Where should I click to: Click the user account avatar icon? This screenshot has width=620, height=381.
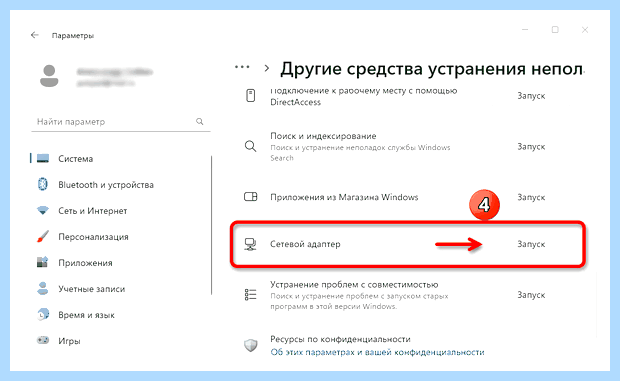click(49, 76)
